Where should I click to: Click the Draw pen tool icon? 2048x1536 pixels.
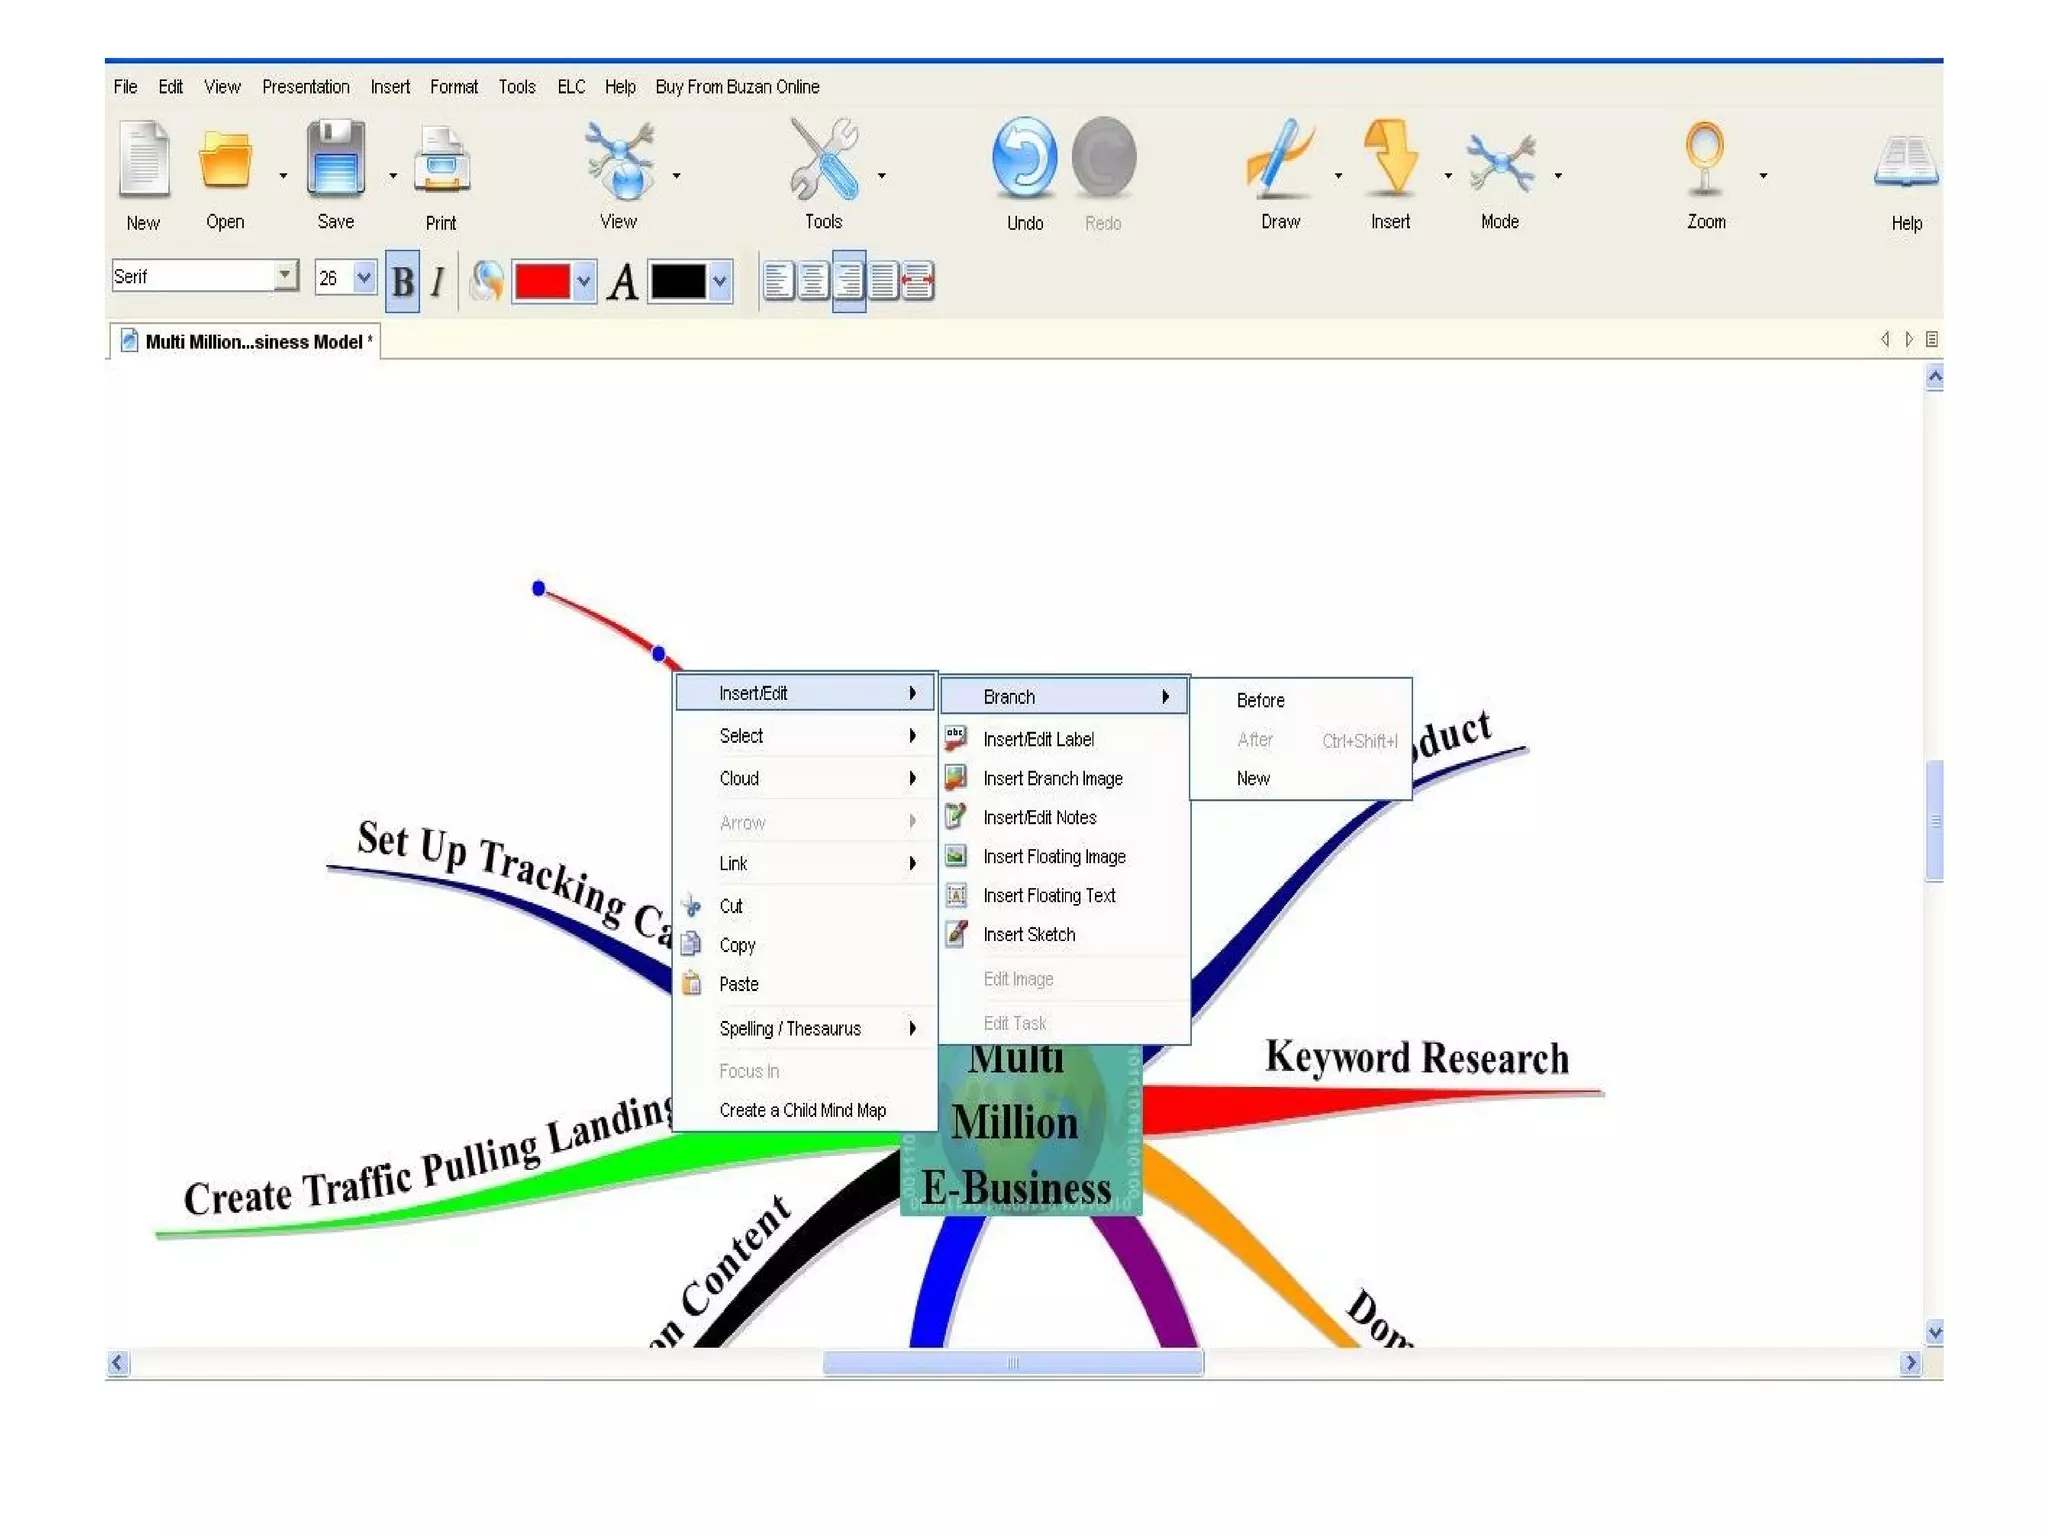coord(1279,158)
